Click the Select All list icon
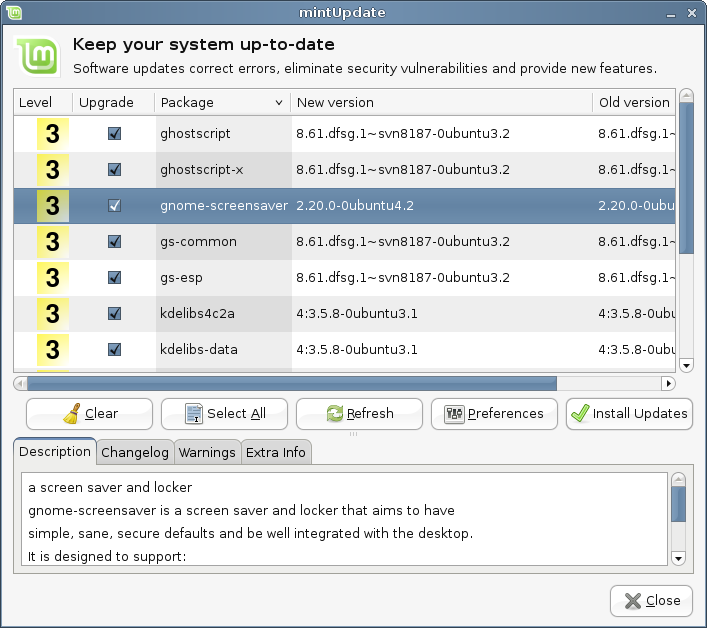This screenshot has width=707, height=628. coord(194,413)
